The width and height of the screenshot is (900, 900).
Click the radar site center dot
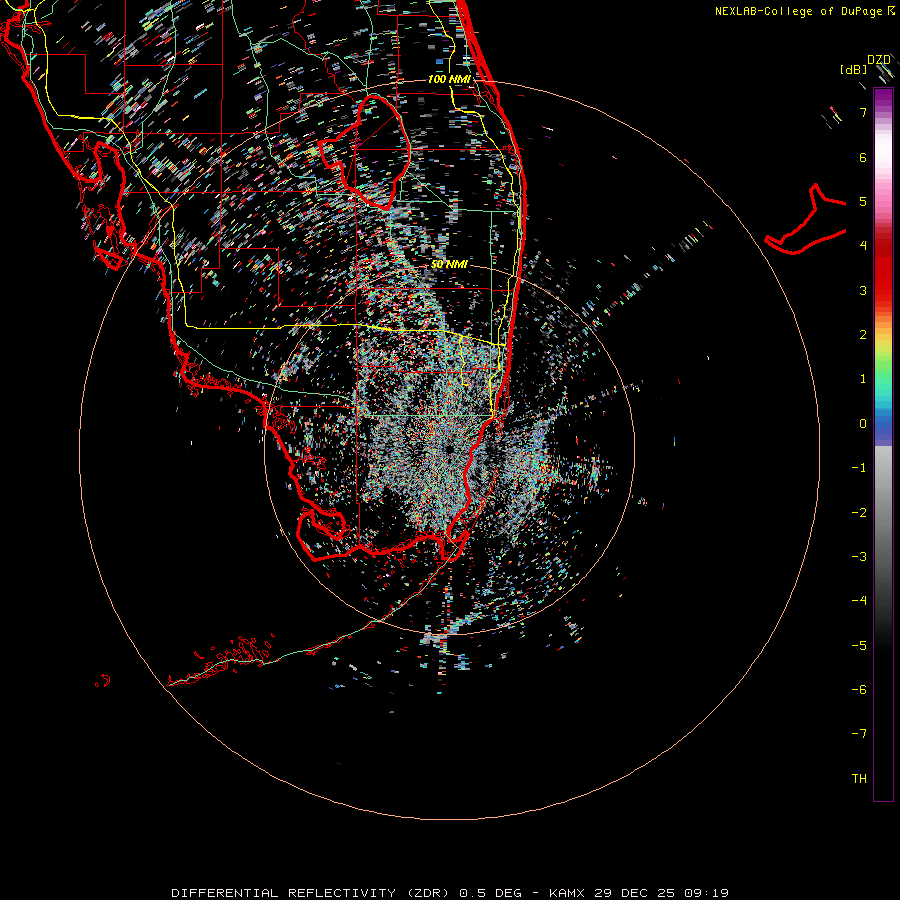[x=449, y=448]
